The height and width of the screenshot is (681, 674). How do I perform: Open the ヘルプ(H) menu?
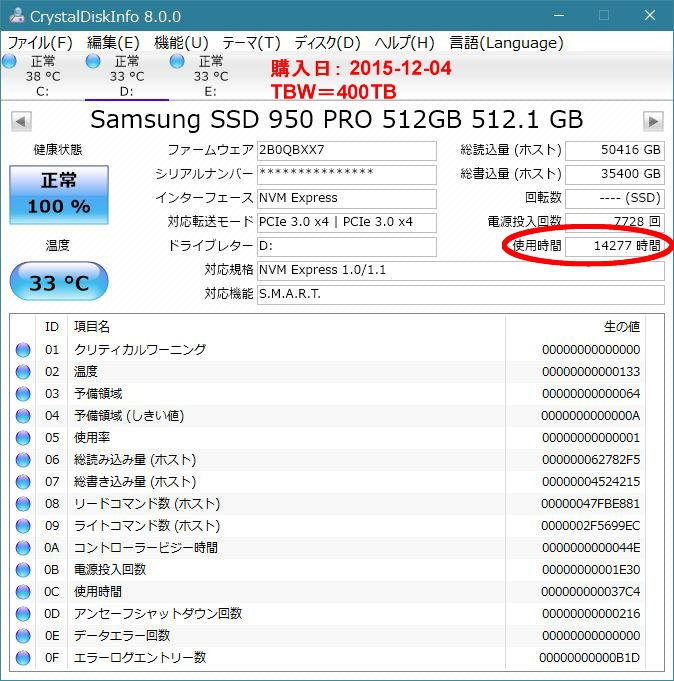coord(404,43)
